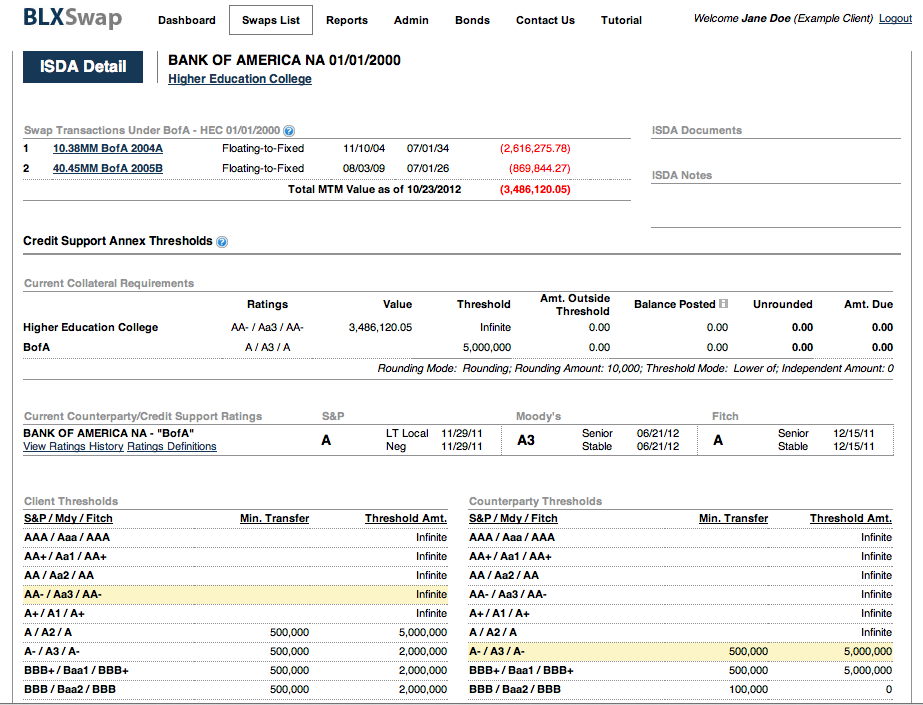Open the 40.45MM BofA 2005B swap
This screenshot has width=923, height=705.
click(108, 168)
